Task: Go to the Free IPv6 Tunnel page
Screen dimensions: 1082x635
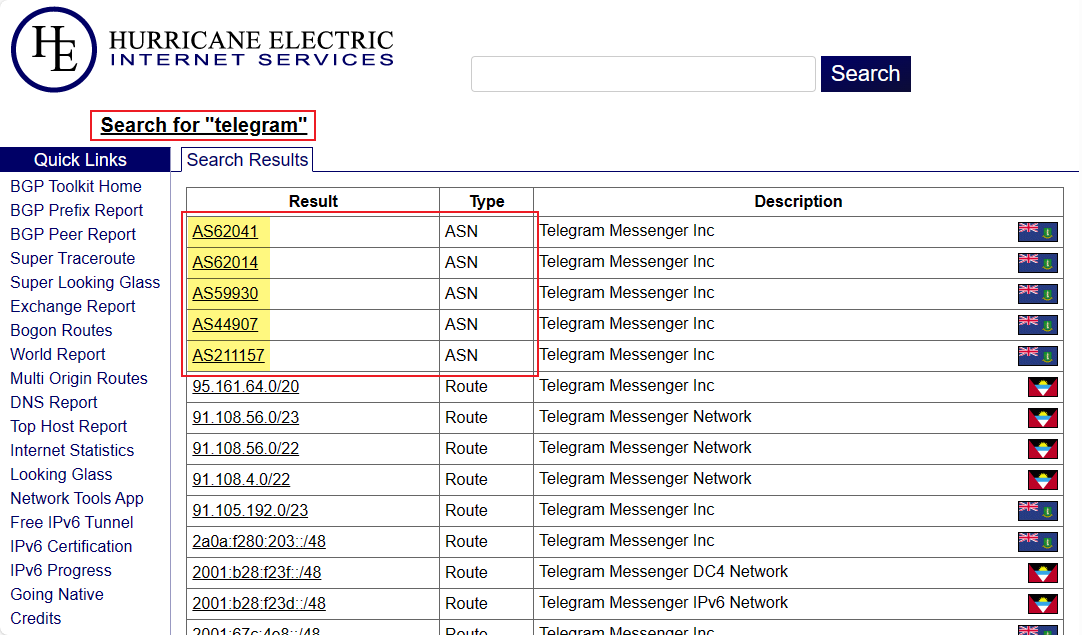Action: pyautogui.click(x=72, y=523)
